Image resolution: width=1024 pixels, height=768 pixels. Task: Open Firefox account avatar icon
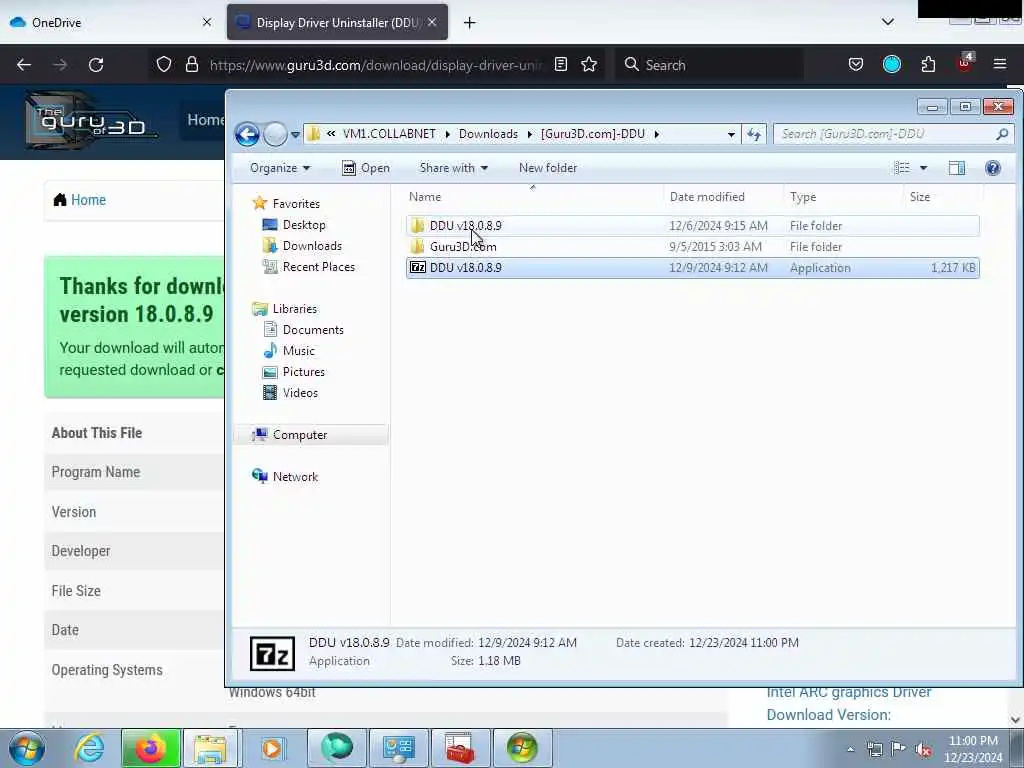click(892, 64)
